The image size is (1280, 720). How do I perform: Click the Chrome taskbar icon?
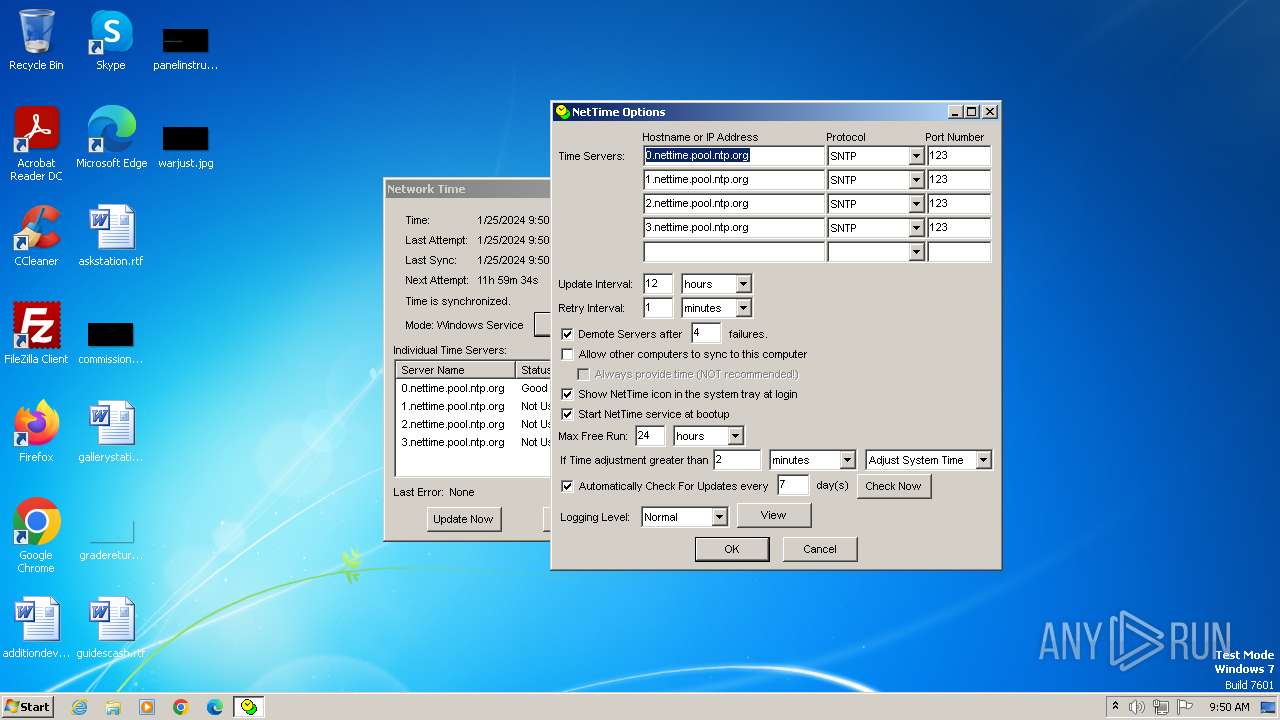point(181,707)
